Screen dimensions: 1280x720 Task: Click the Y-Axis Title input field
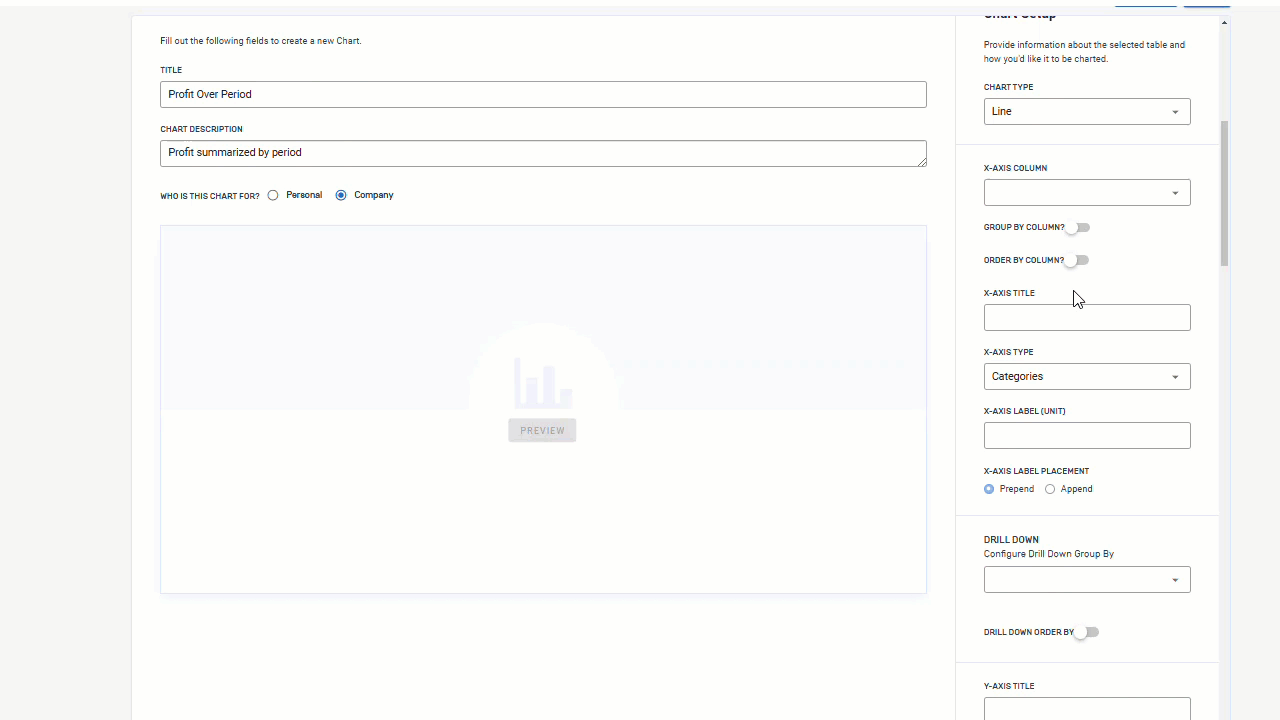click(1087, 708)
